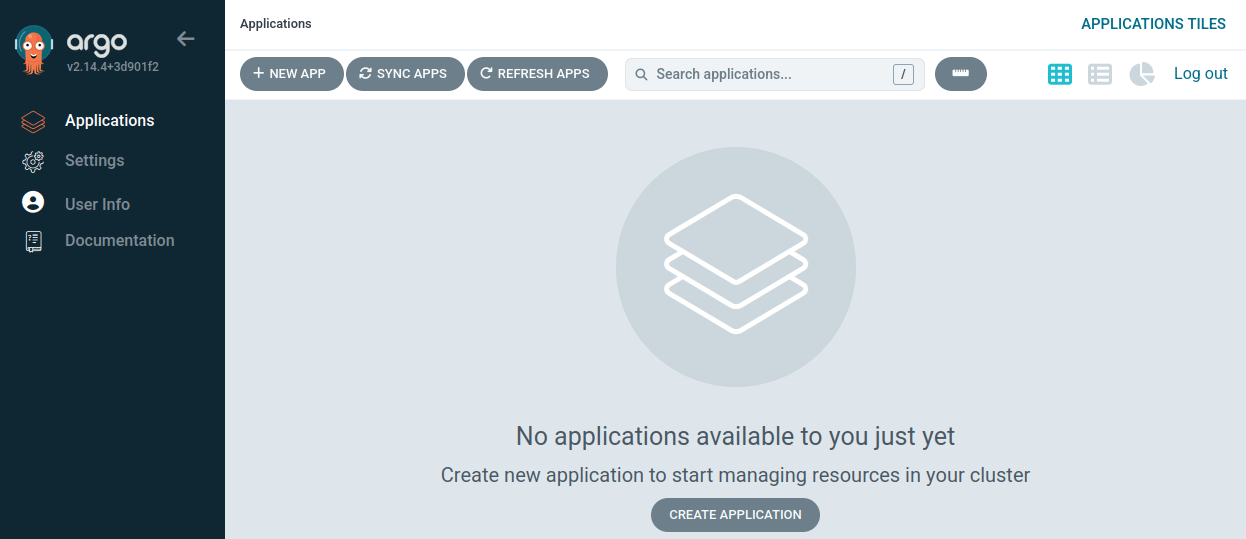Toggle the ruler zoom button in the toolbar
The image size is (1246, 539).
pos(961,74)
